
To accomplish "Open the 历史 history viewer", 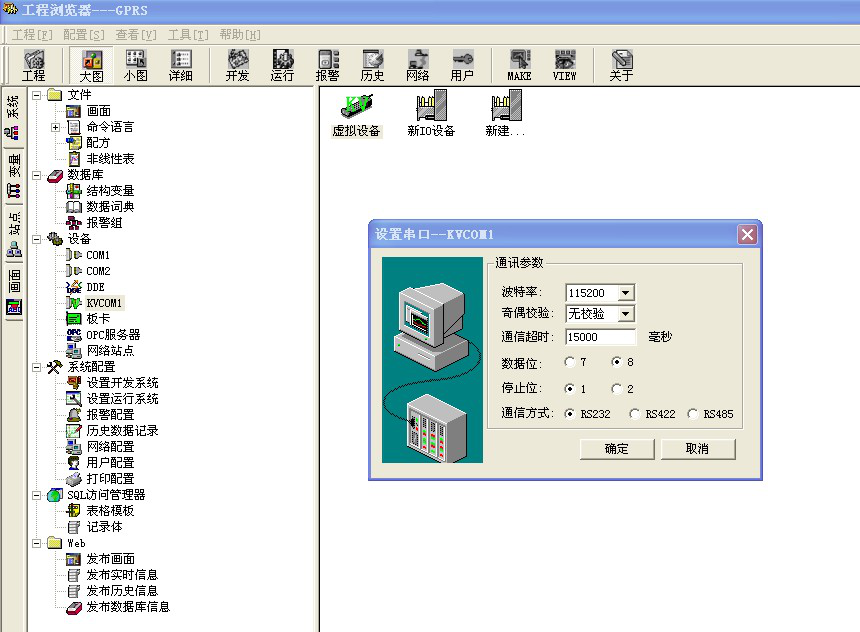I will pos(372,64).
